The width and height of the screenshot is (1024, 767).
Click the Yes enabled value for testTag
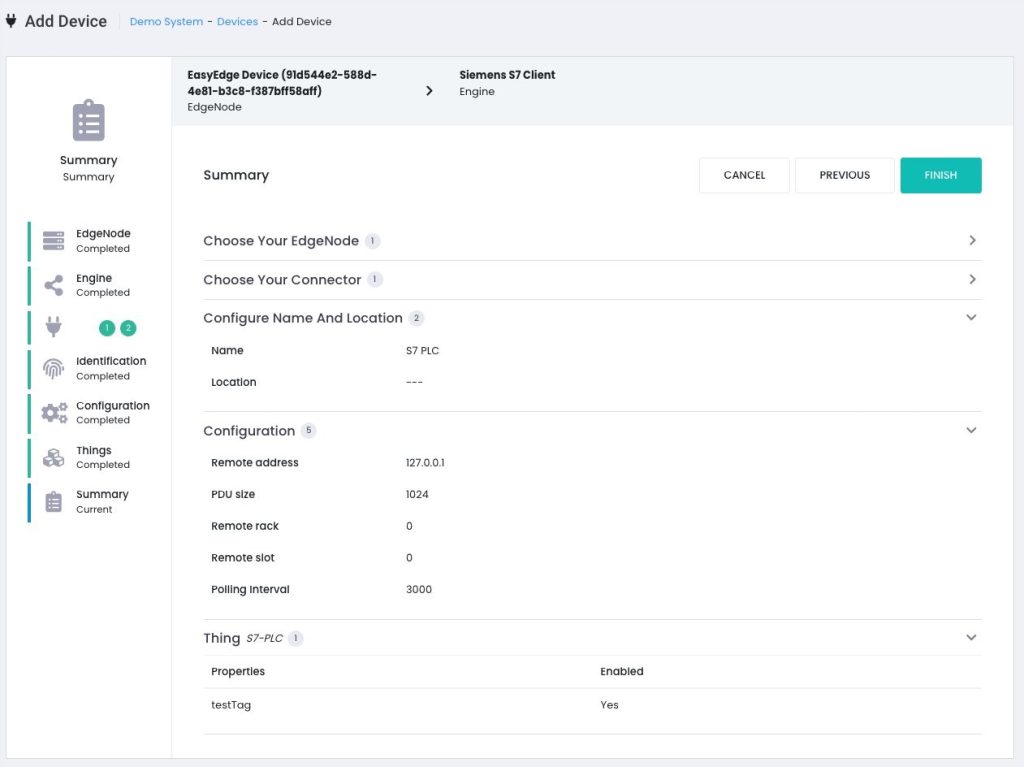point(609,705)
